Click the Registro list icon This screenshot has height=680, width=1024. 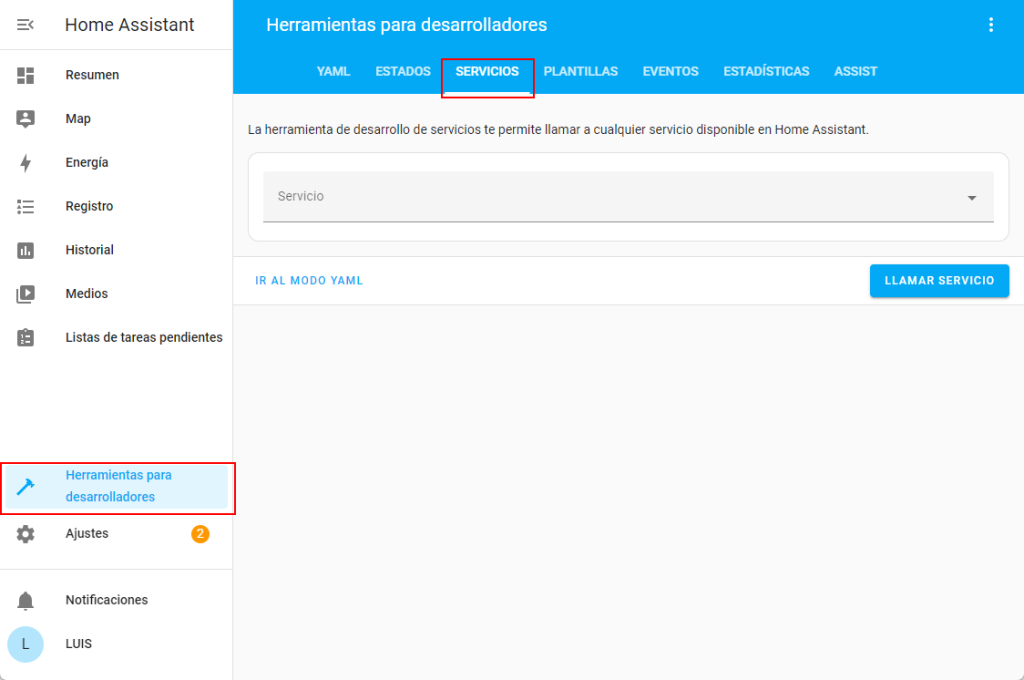pos(26,207)
